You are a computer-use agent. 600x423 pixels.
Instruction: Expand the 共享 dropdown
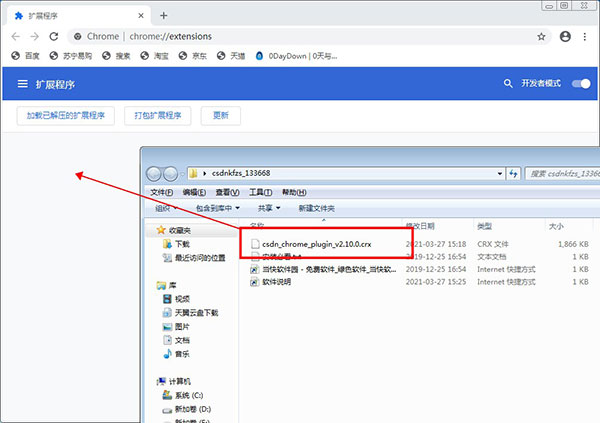[x=269, y=208]
